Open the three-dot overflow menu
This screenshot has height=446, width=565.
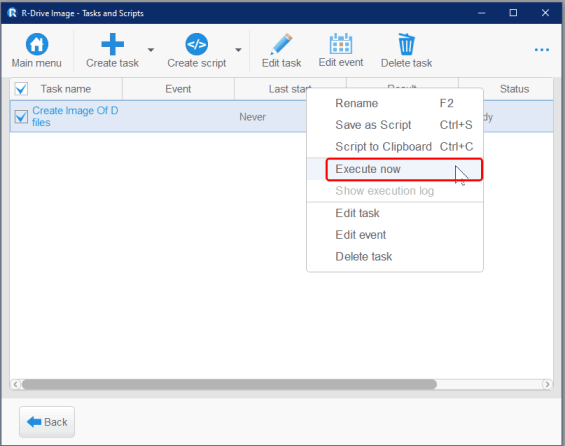(x=542, y=50)
